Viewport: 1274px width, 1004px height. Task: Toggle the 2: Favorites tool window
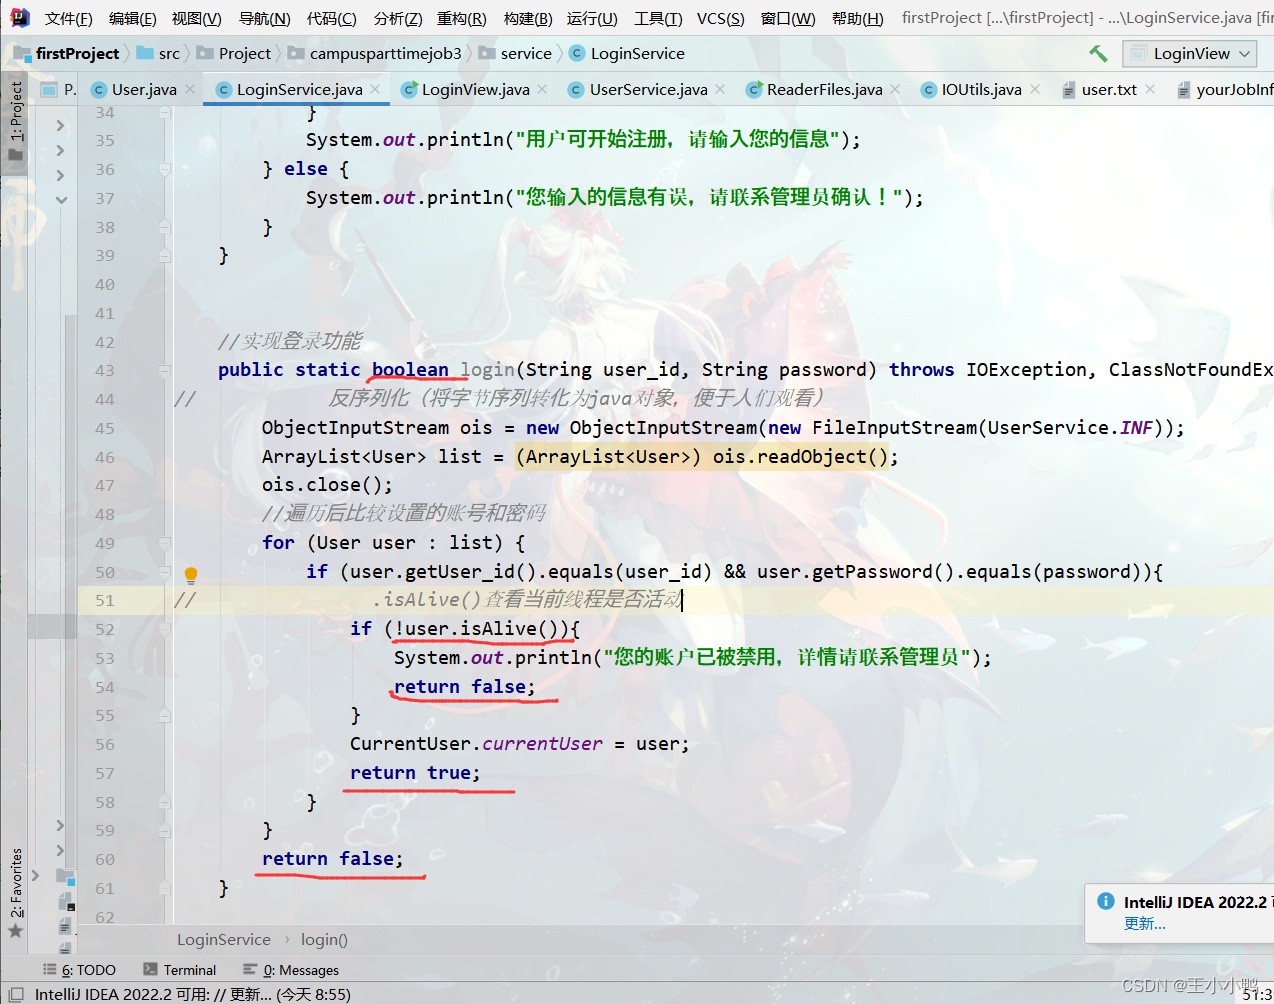coord(15,893)
